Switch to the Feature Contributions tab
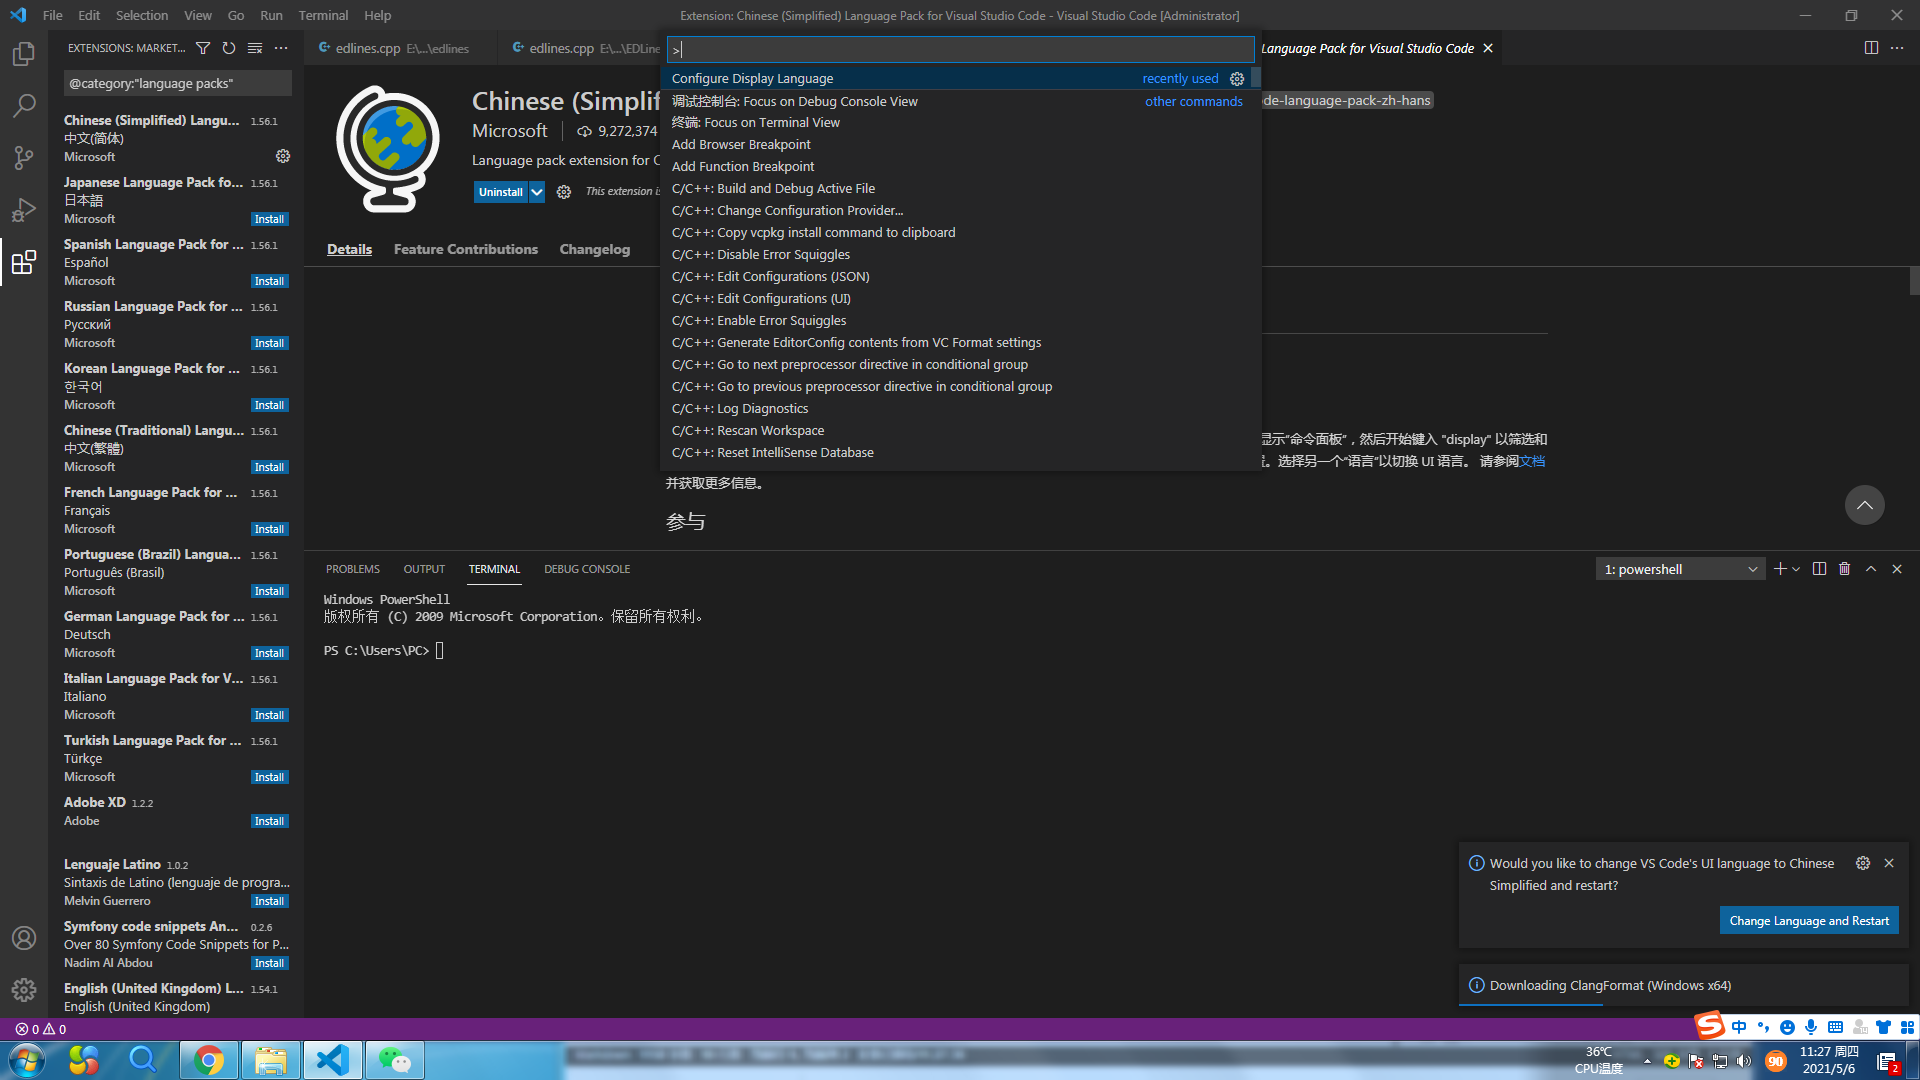Screen dimensions: 1920x1080 tap(466, 249)
